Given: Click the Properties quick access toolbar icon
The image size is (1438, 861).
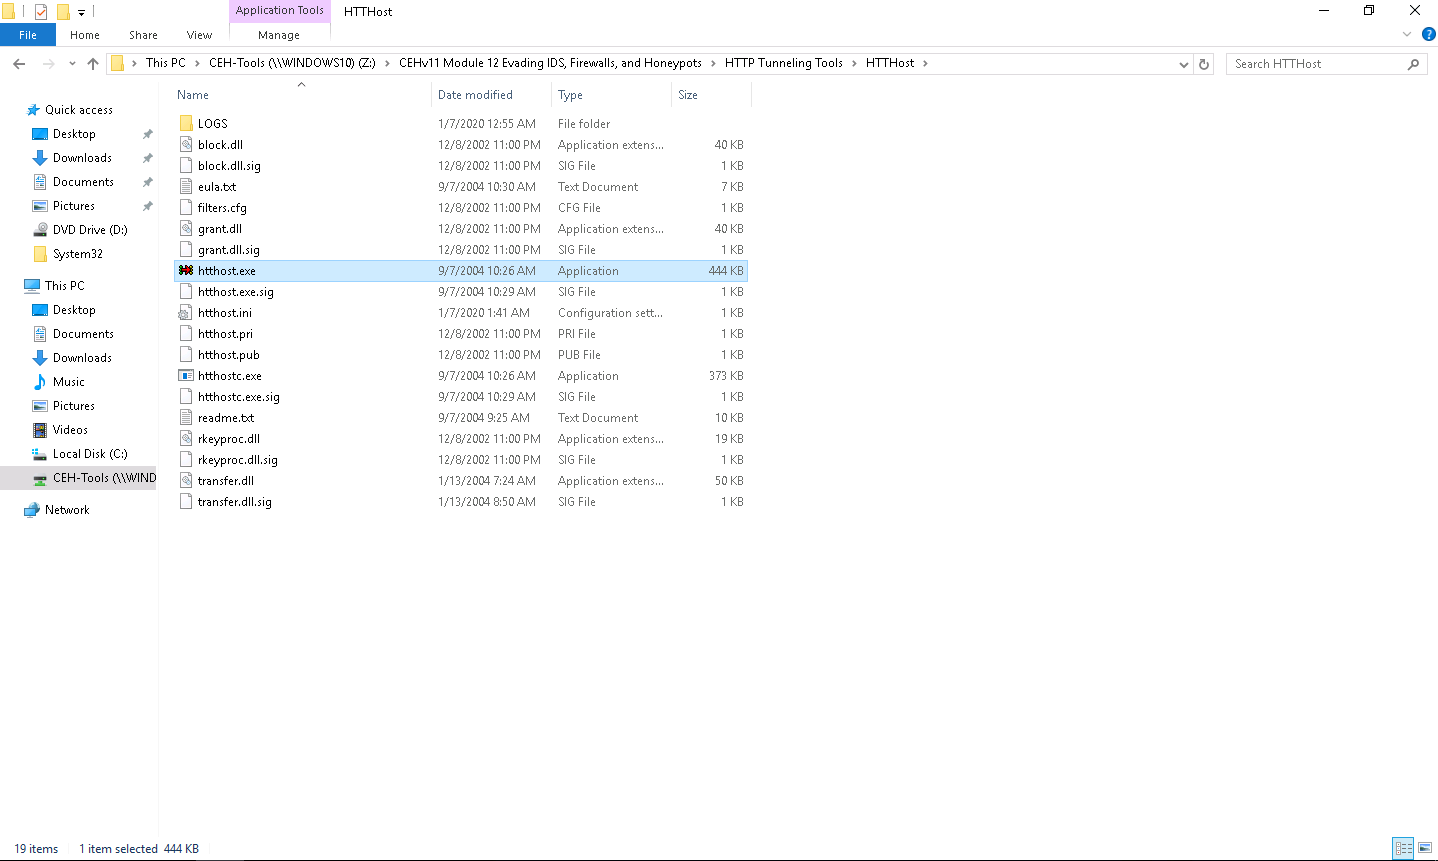Looking at the screenshot, I should click(41, 12).
